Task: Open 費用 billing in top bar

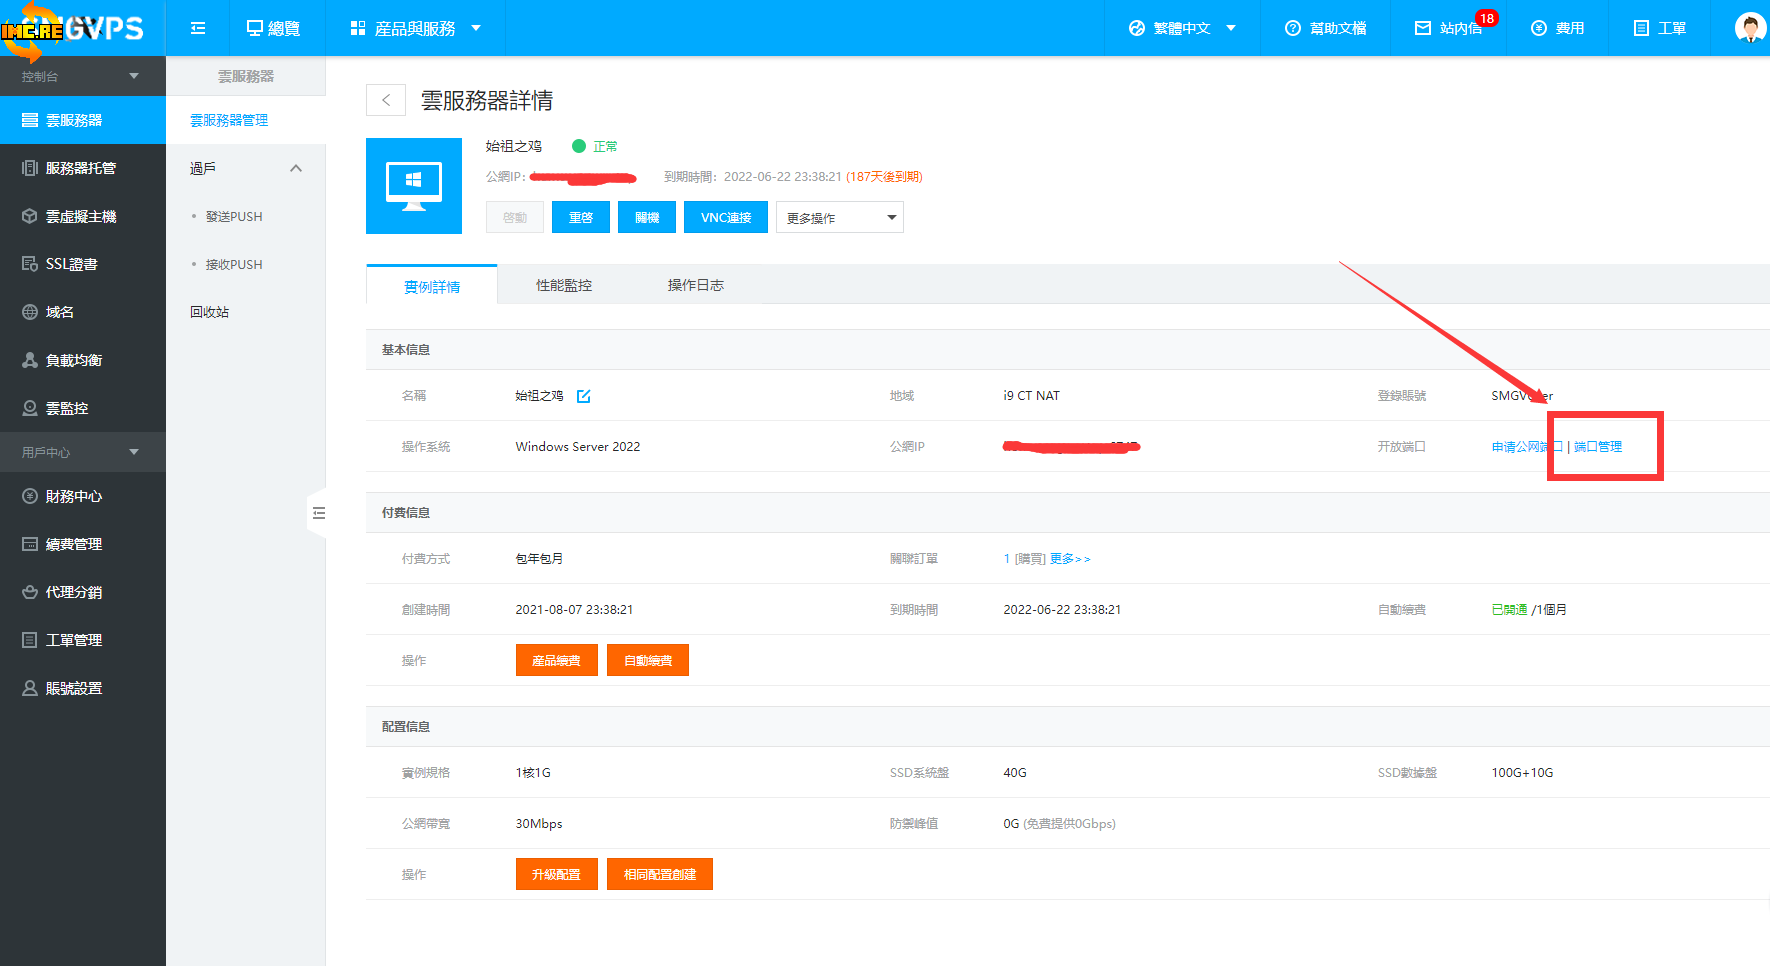Action: point(1558,28)
